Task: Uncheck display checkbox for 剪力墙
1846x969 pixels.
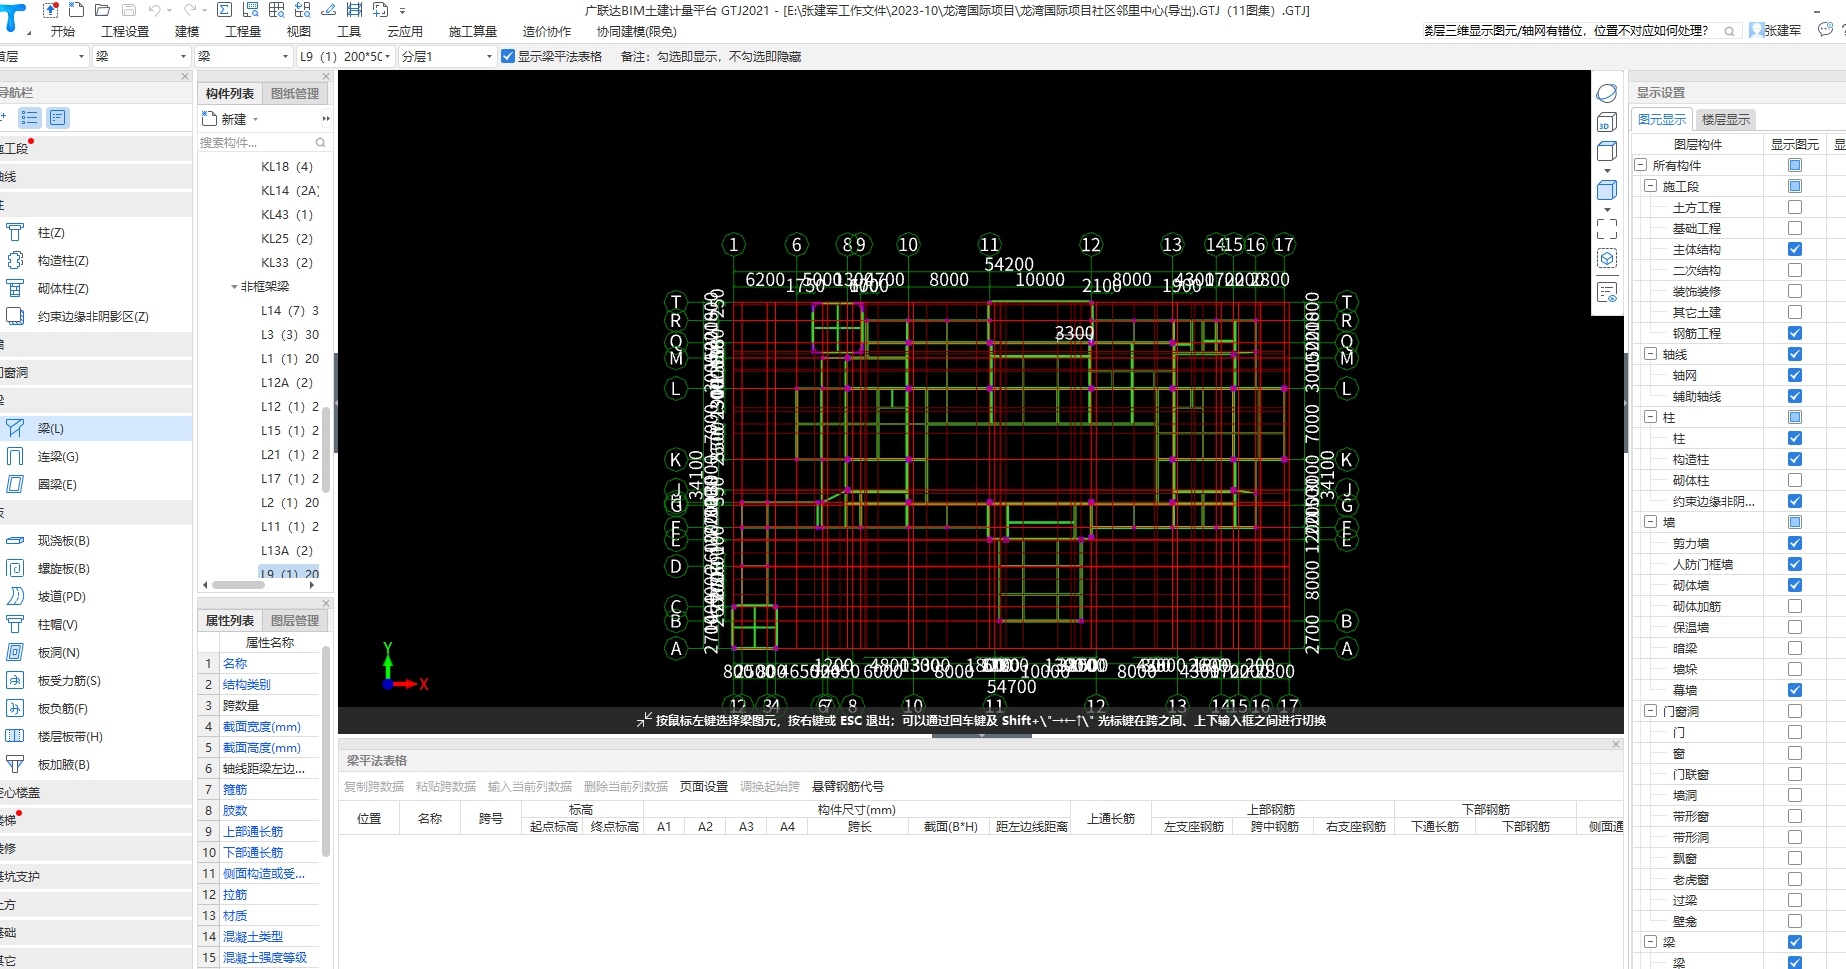Action: pos(1795,543)
